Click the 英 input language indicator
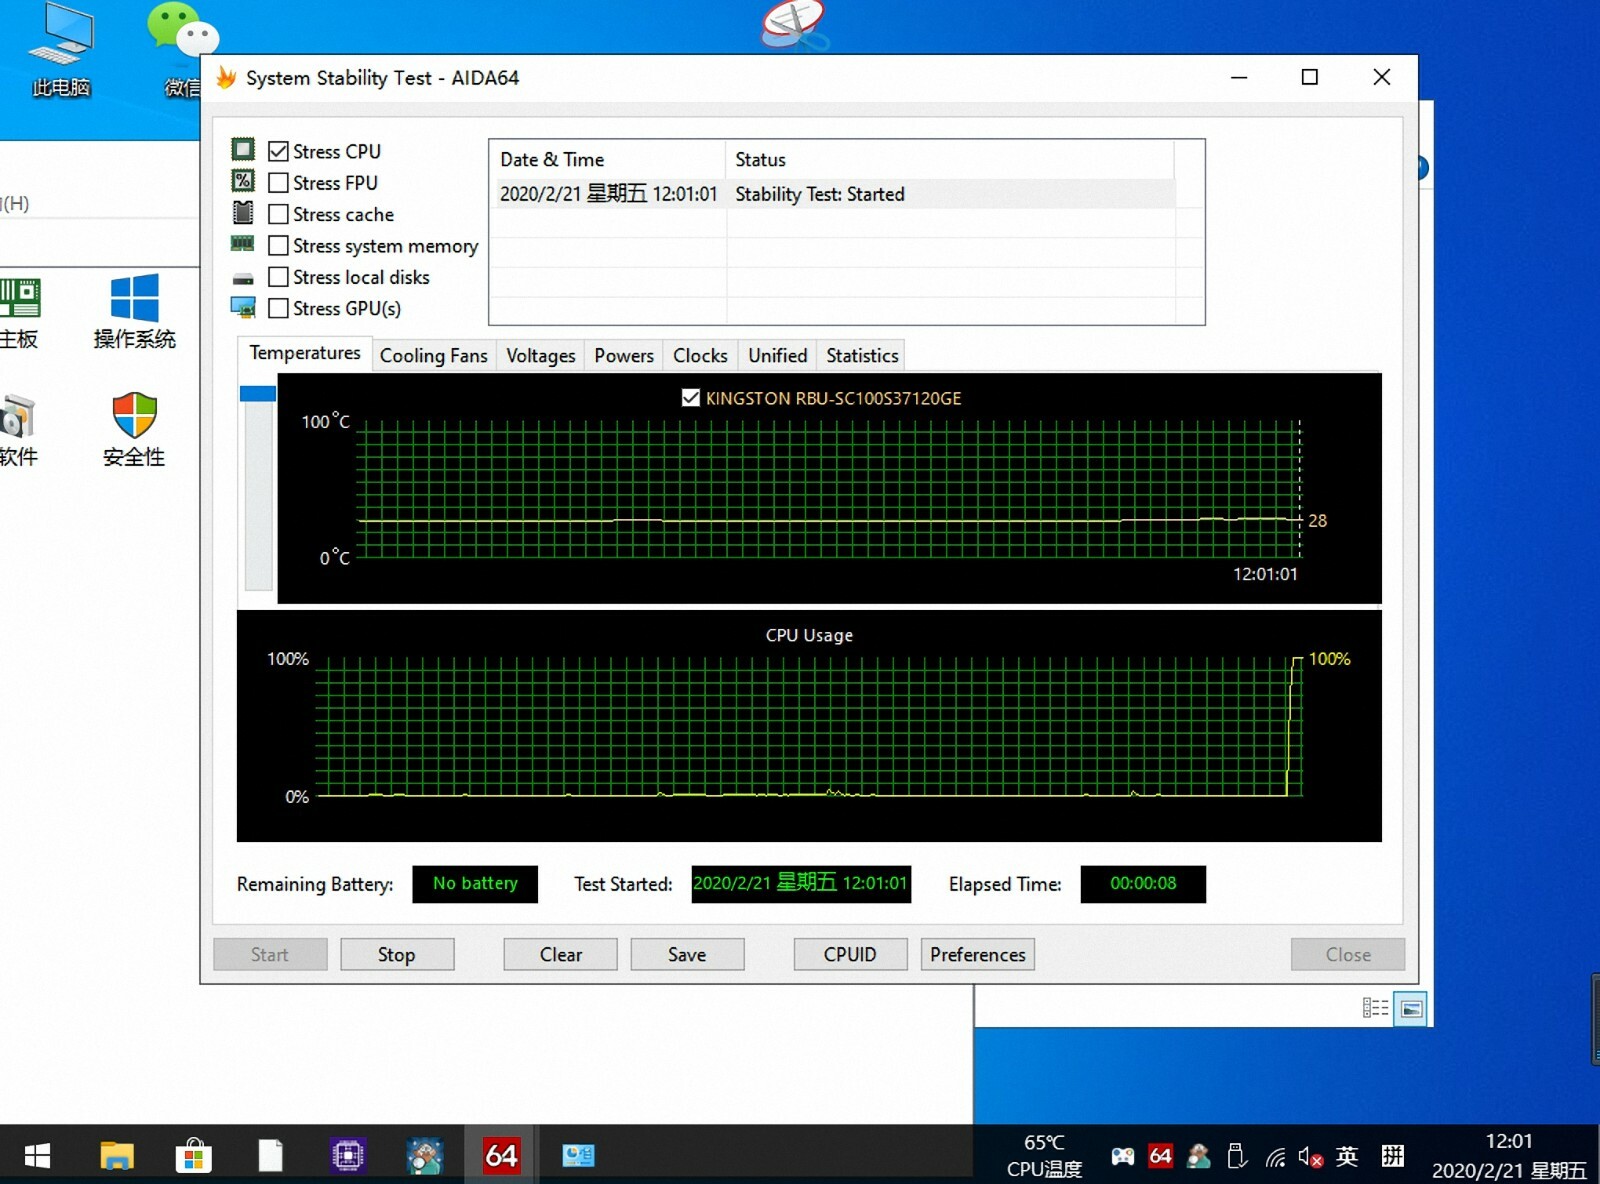The image size is (1600, 1184). (x=1347, y=1157)
